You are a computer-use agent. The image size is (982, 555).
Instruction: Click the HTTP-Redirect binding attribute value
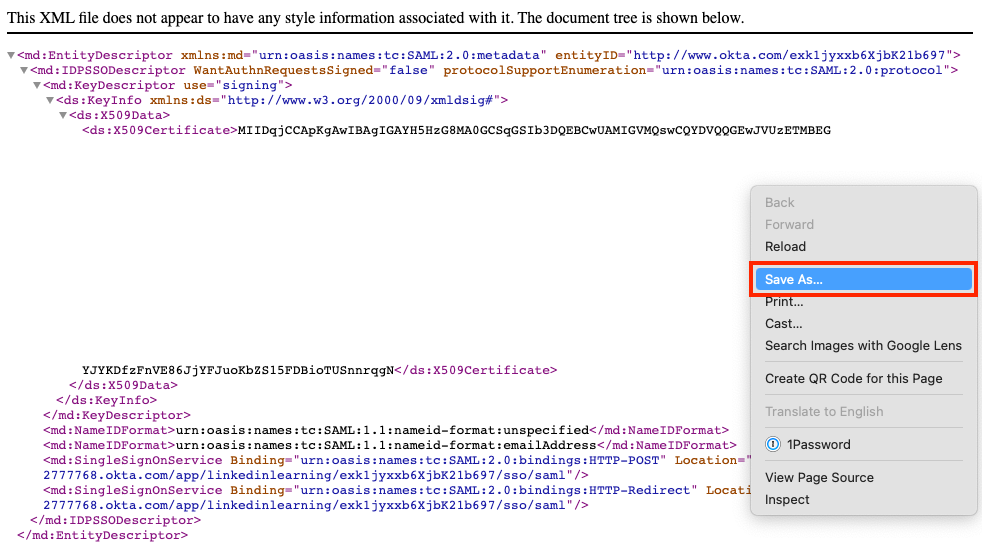tap(495, 491)
